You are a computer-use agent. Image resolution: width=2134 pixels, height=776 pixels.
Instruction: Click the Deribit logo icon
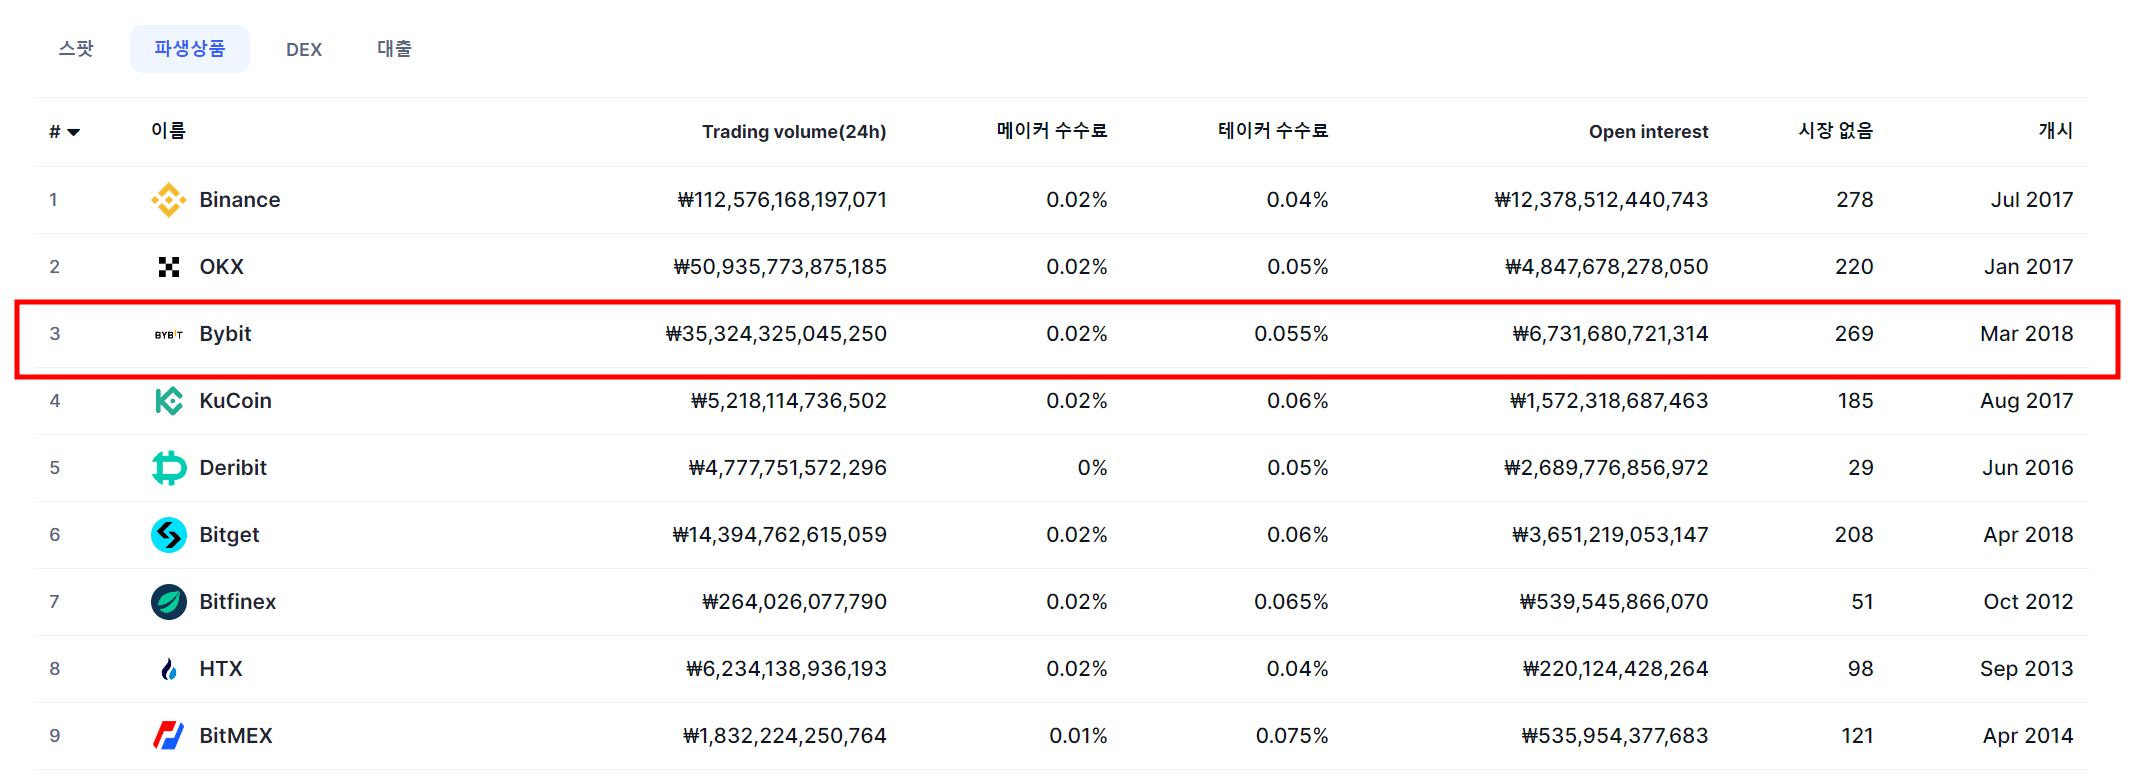click(x=168, y=468)
